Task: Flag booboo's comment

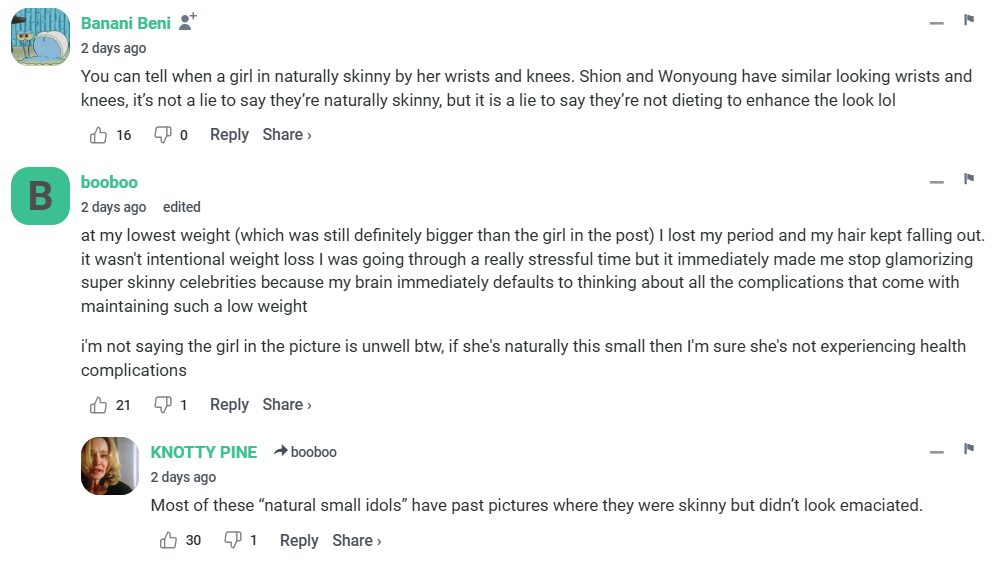Action: pyautogui.click(x=968, y=180)
